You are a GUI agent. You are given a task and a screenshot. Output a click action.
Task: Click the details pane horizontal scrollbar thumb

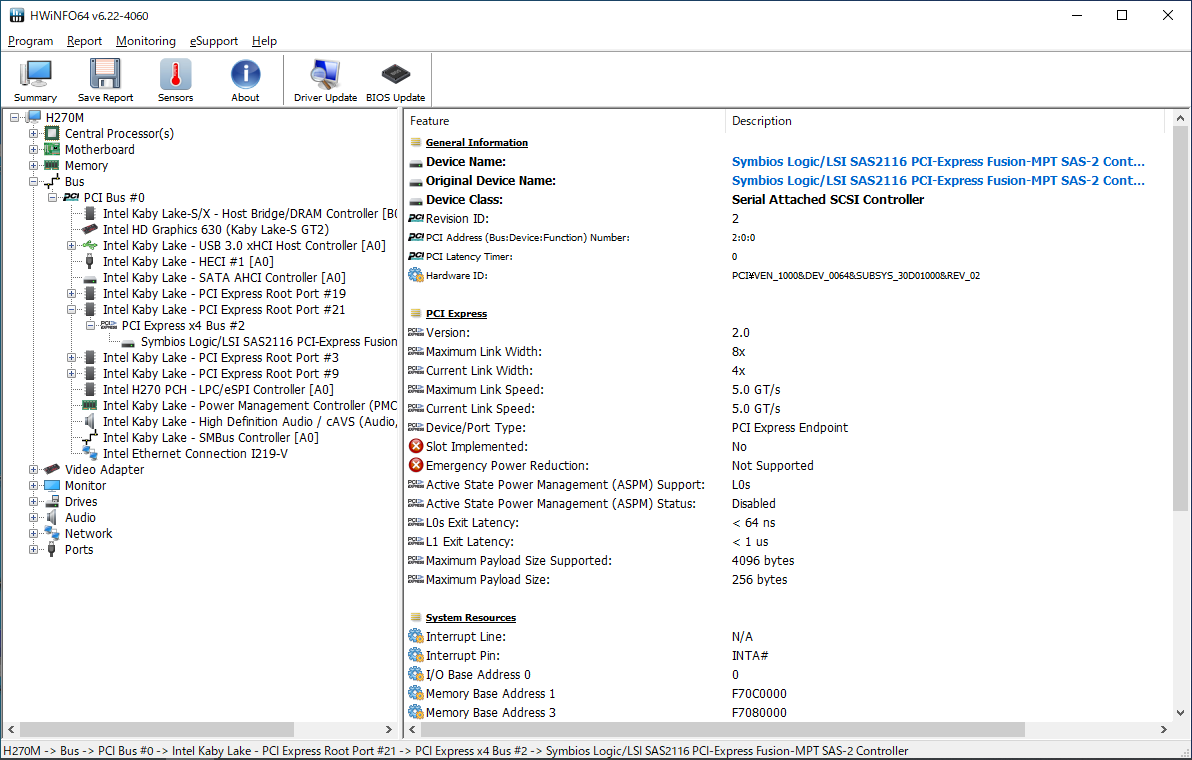(721, 730)
